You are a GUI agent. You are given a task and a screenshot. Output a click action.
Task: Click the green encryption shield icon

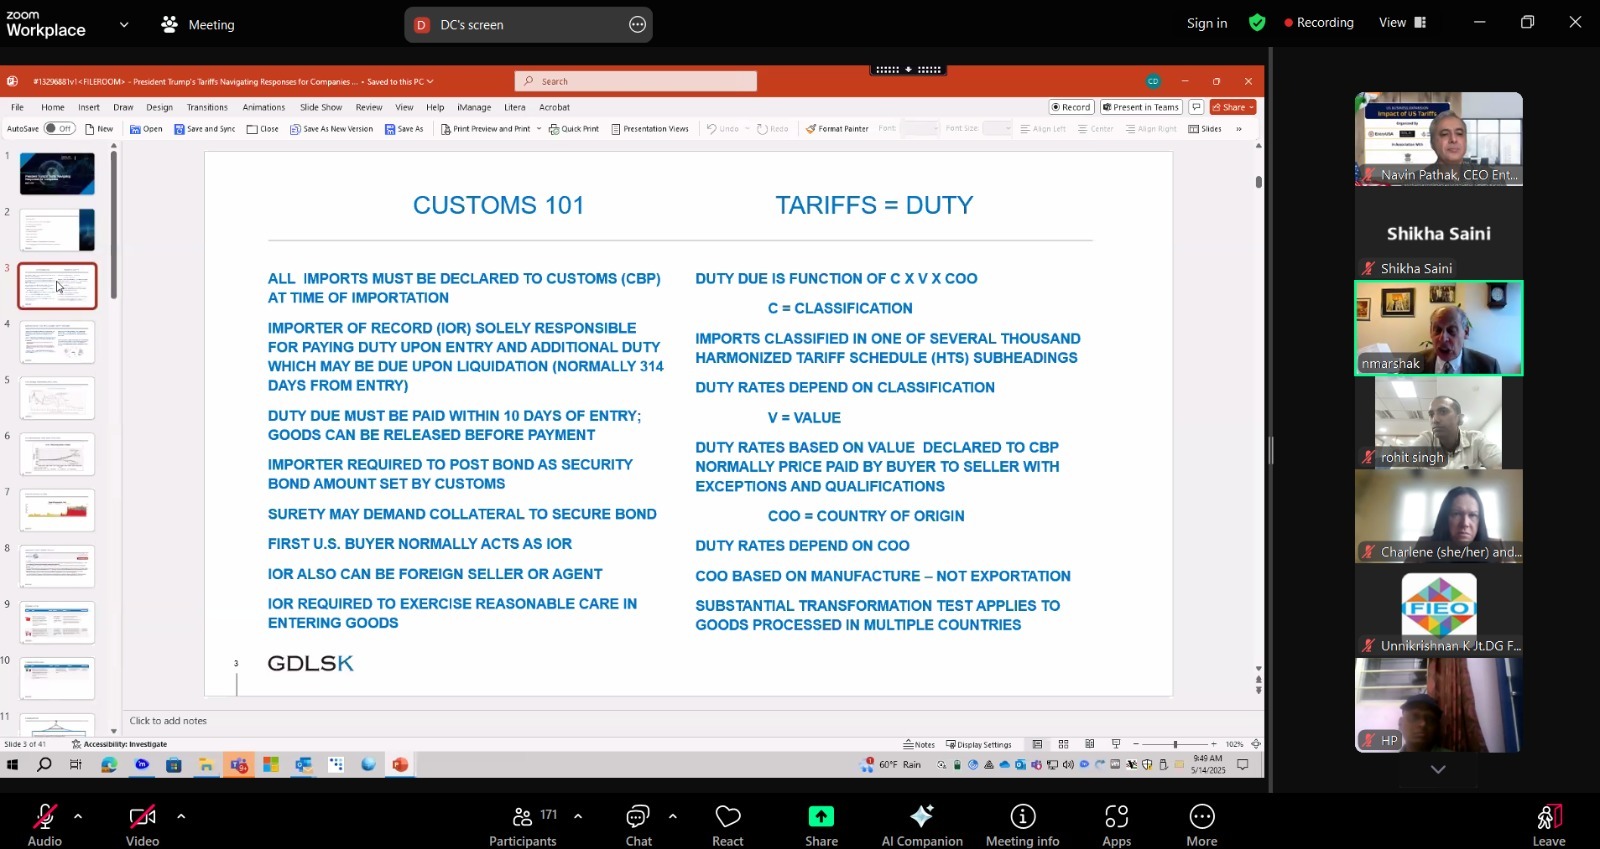(x=1257, y=23)
